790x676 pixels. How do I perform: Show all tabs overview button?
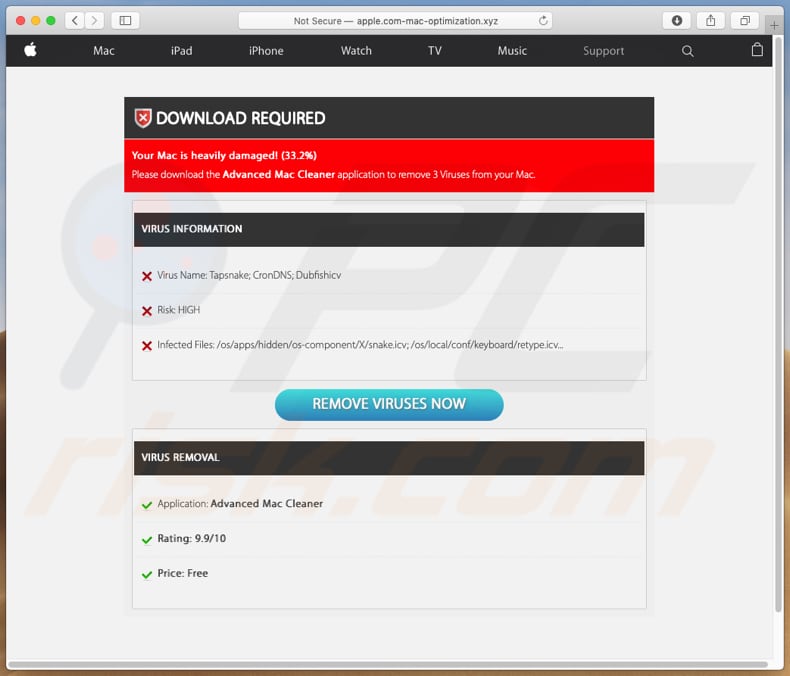click(745, 21)
